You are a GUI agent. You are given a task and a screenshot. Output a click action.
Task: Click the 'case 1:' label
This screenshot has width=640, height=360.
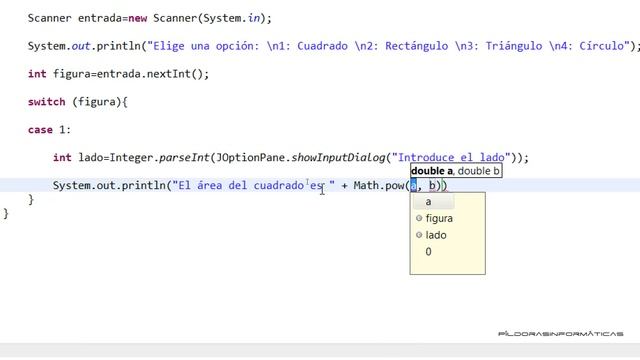(49, 130)
